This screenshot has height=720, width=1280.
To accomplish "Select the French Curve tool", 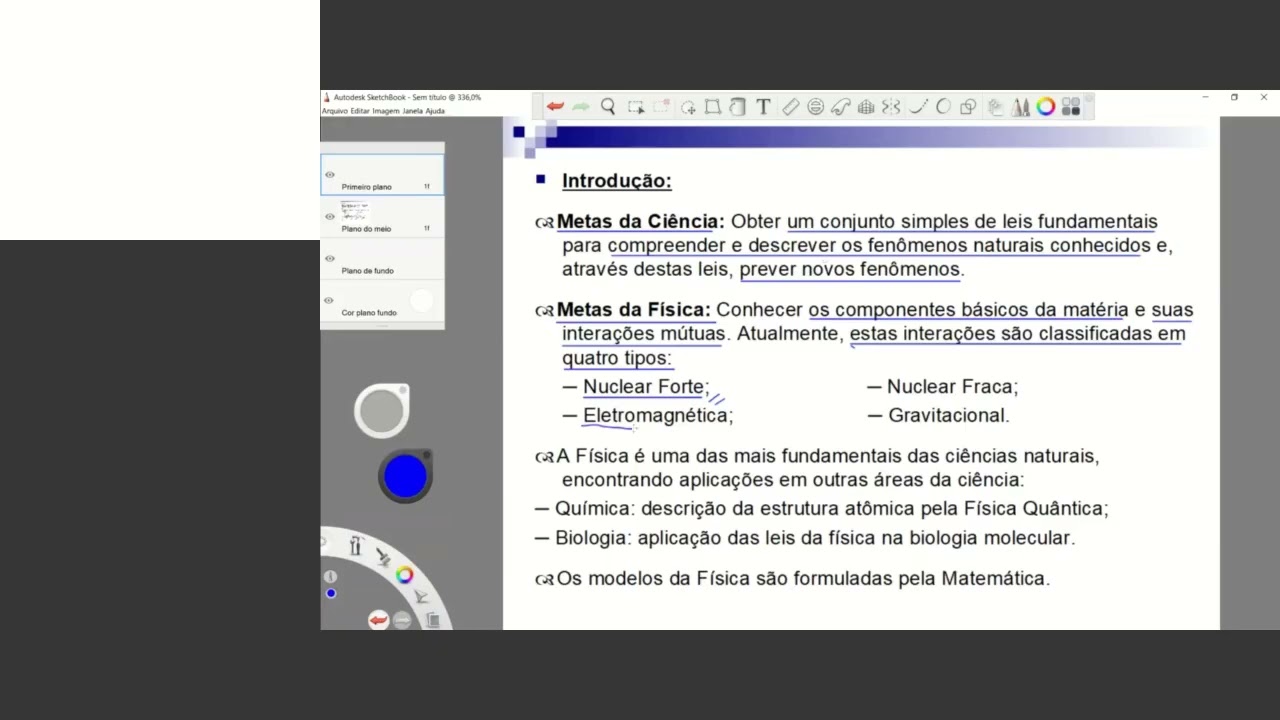I will (840, 107).
